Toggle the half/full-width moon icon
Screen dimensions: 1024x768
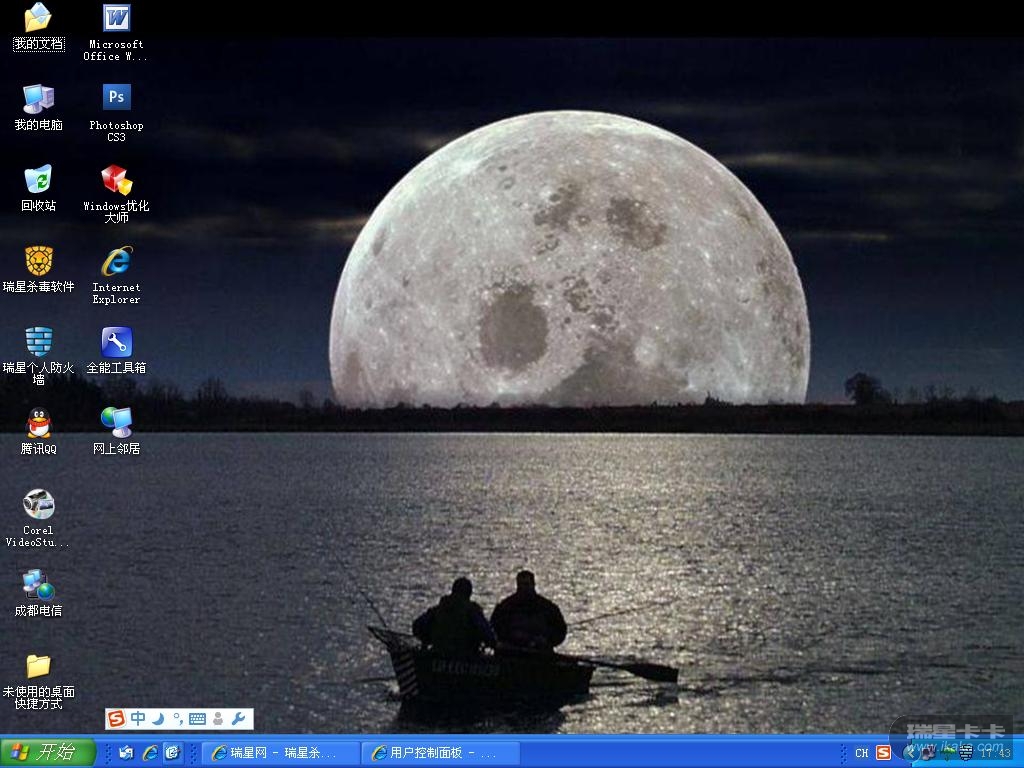pyautogui.click(x=158, y=719)
